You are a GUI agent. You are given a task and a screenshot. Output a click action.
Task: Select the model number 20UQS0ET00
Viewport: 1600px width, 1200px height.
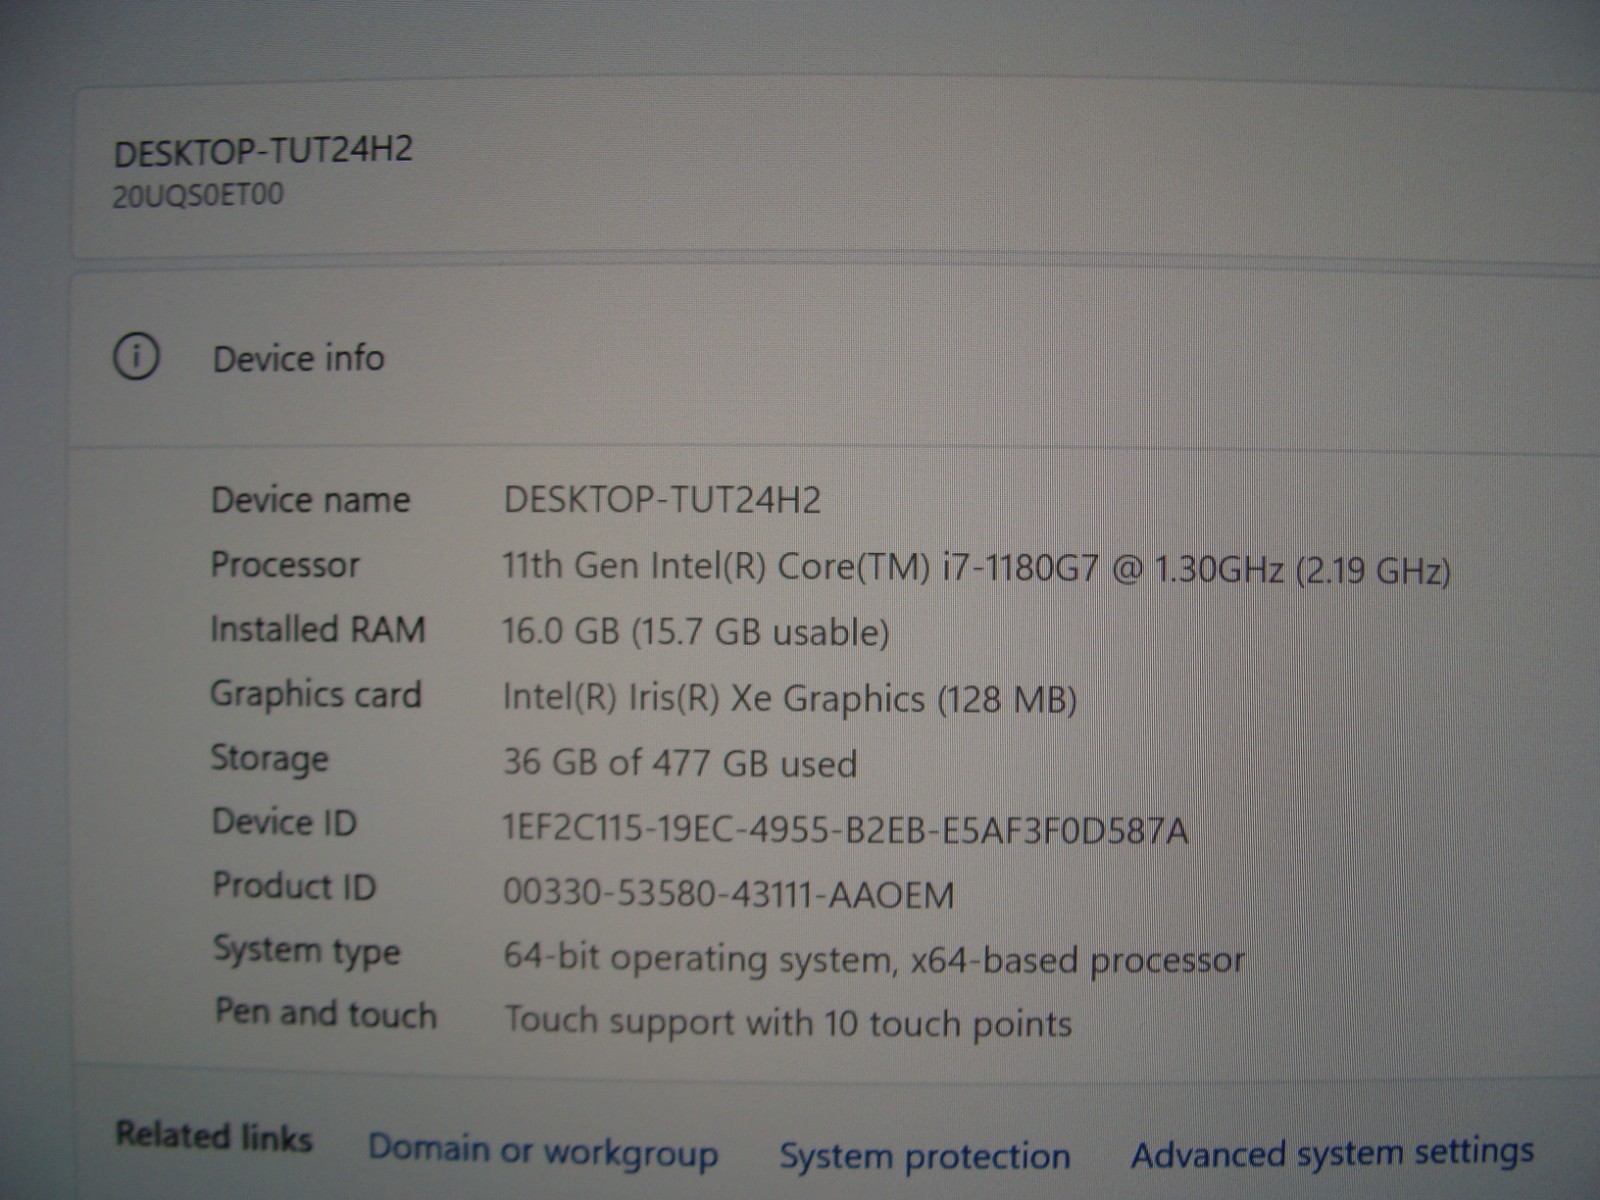(x=198, y=195)
